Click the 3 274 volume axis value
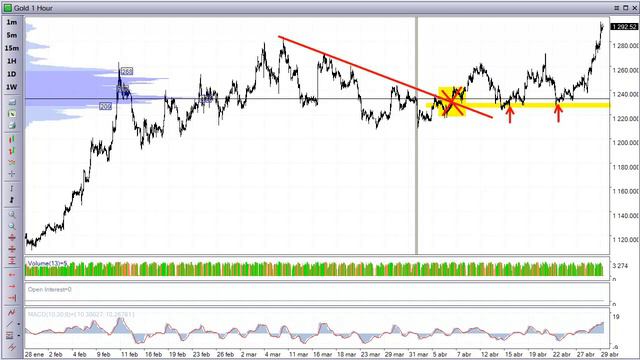Screen dimensions: 640x360 (x=620, y=266)
